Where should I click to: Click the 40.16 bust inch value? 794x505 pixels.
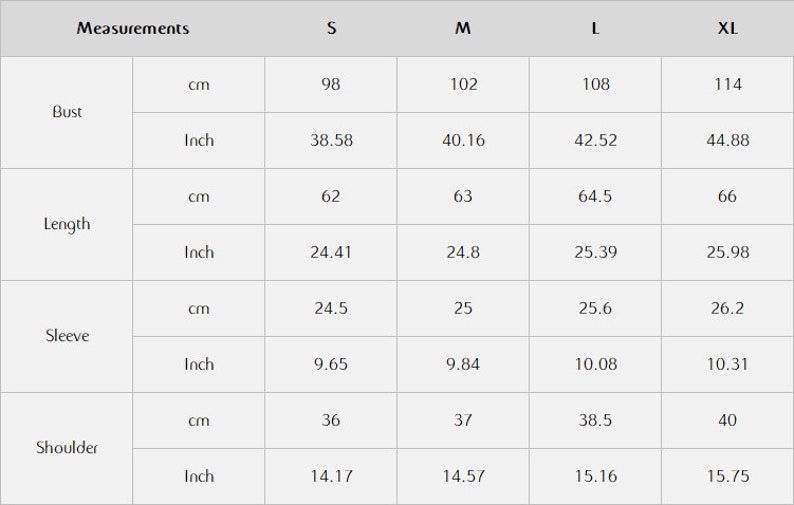pos(463,140)
